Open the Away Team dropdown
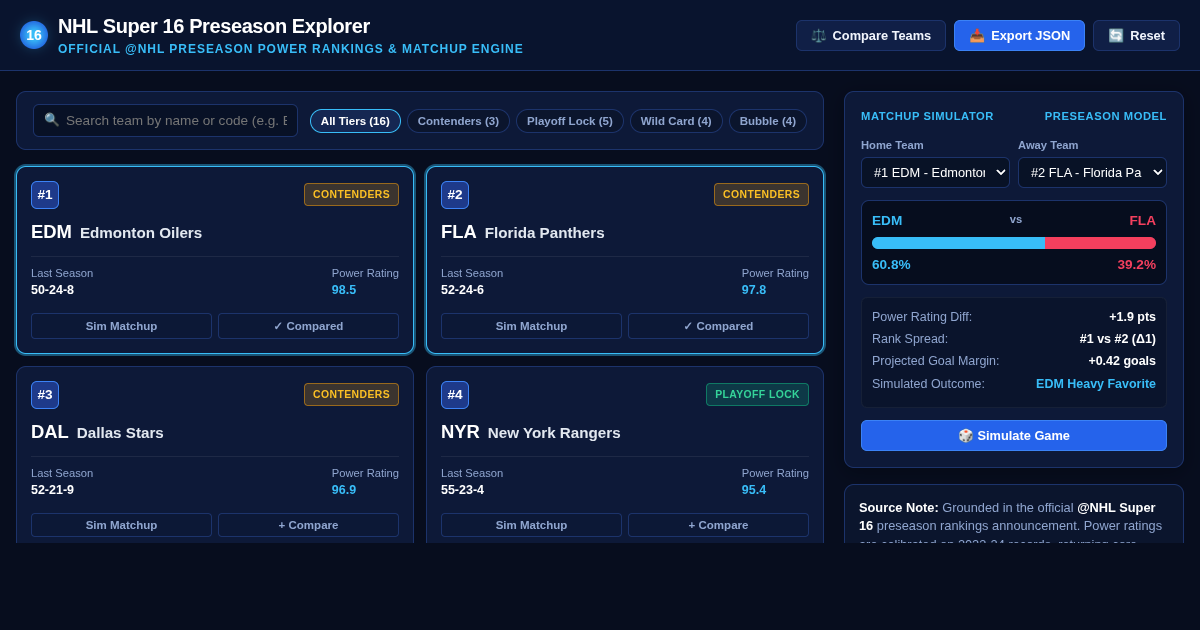Screen dimensions: 1200x630 click(1092, 172)
